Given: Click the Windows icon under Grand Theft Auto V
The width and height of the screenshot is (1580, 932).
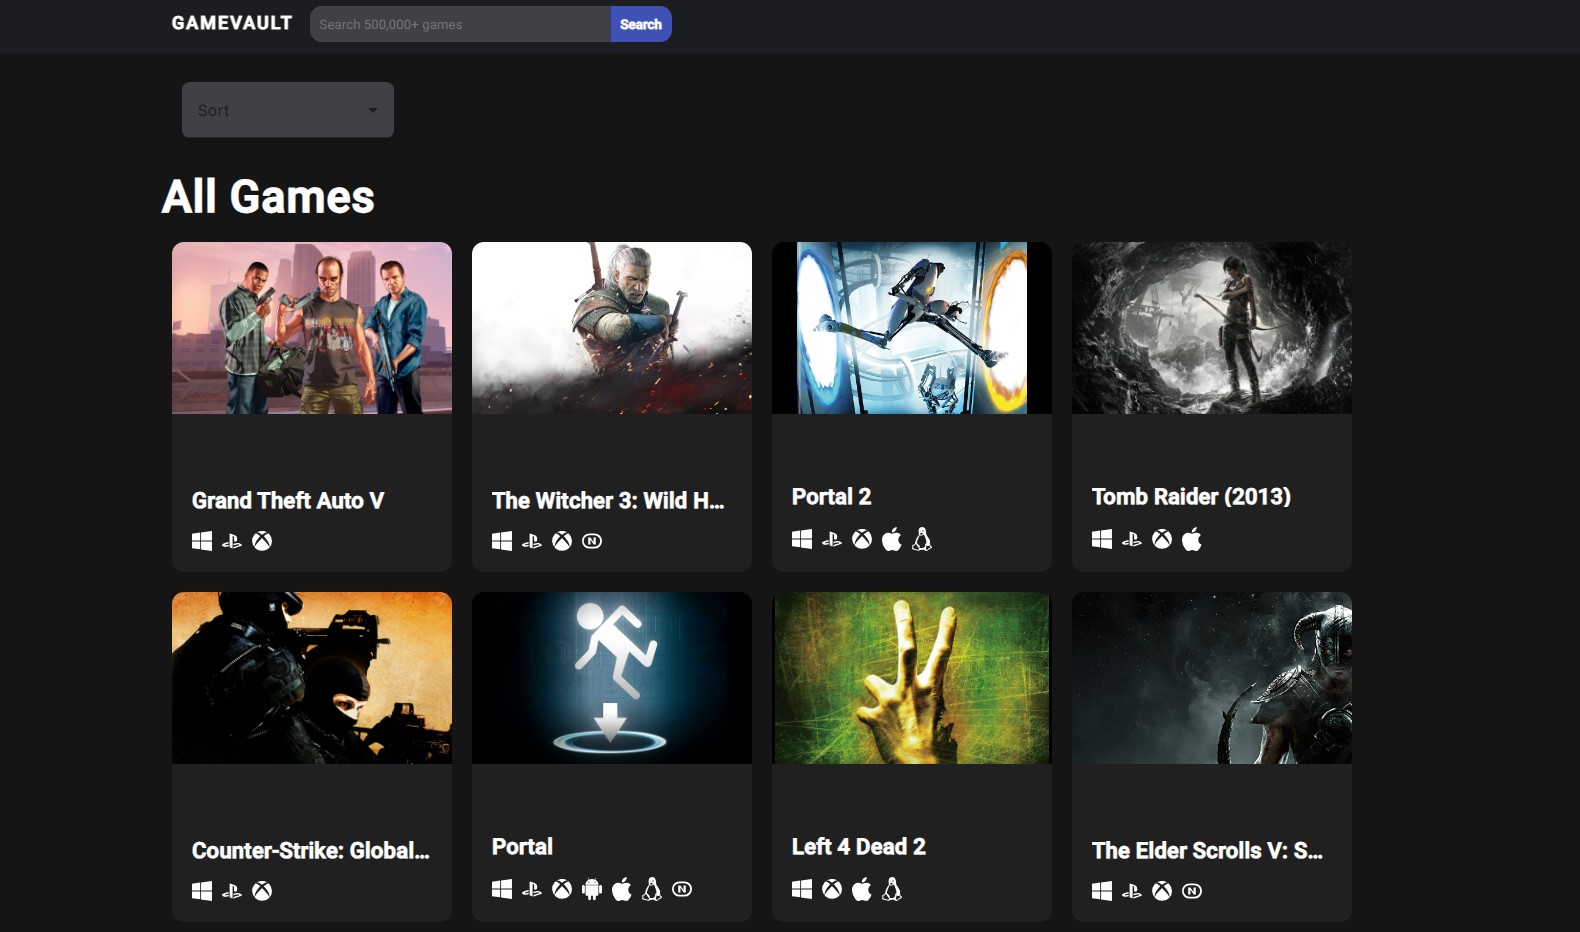Looking at the screenshot, I should [x=202, y=541].
